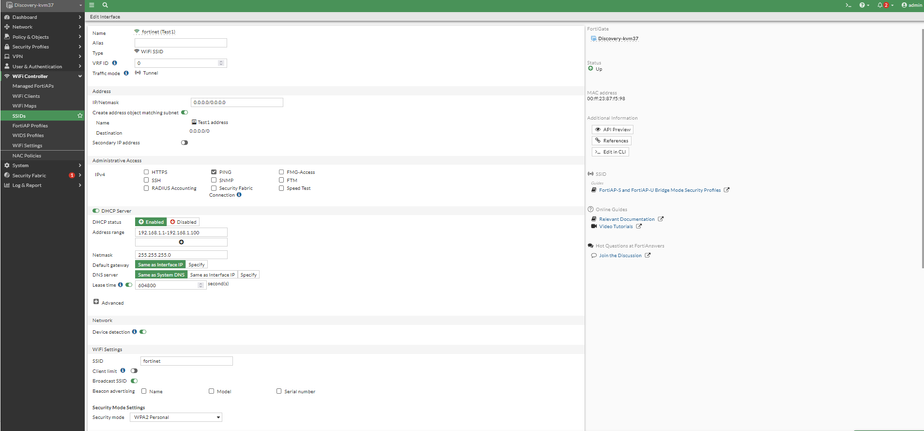Image resolution: width=924 pixels, height=431 pixels.
Task: Uncheck the PING administrative access box
Action: click(x=214, y=172)
